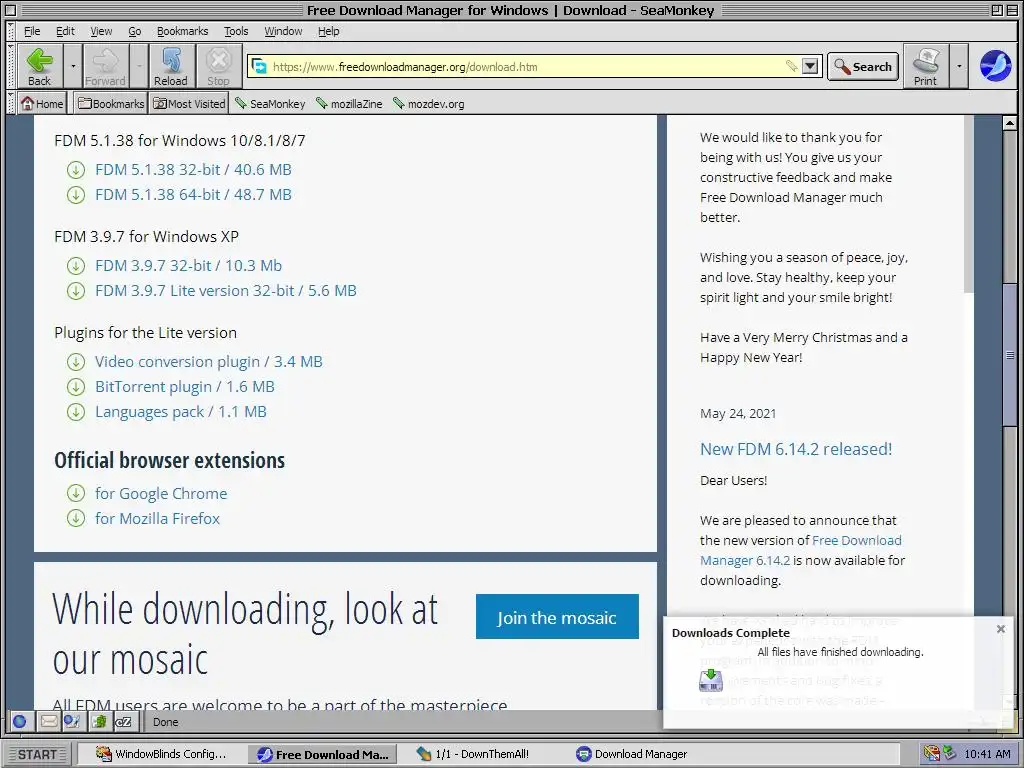Click the 'Done' status bar text
This screenshot has width=1024, height=768.
pos(165,722)
